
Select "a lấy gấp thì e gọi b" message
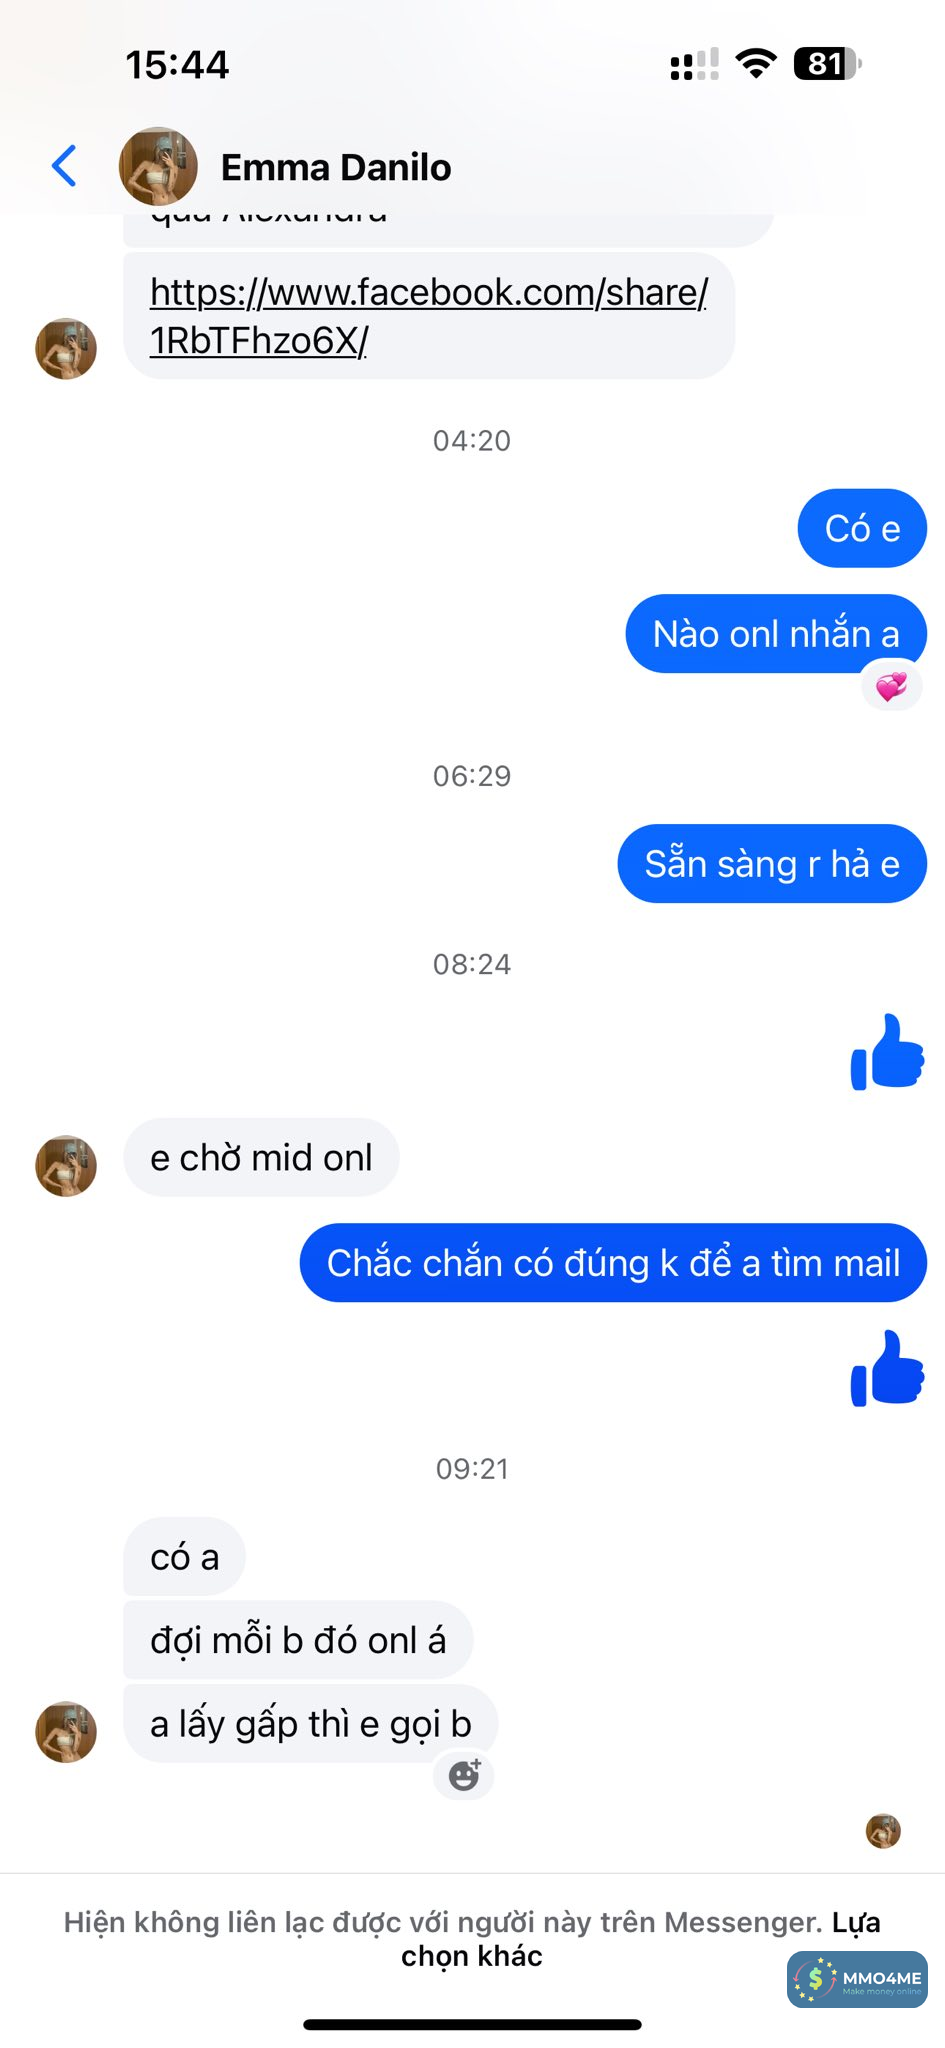click(x=311, y=1723)
